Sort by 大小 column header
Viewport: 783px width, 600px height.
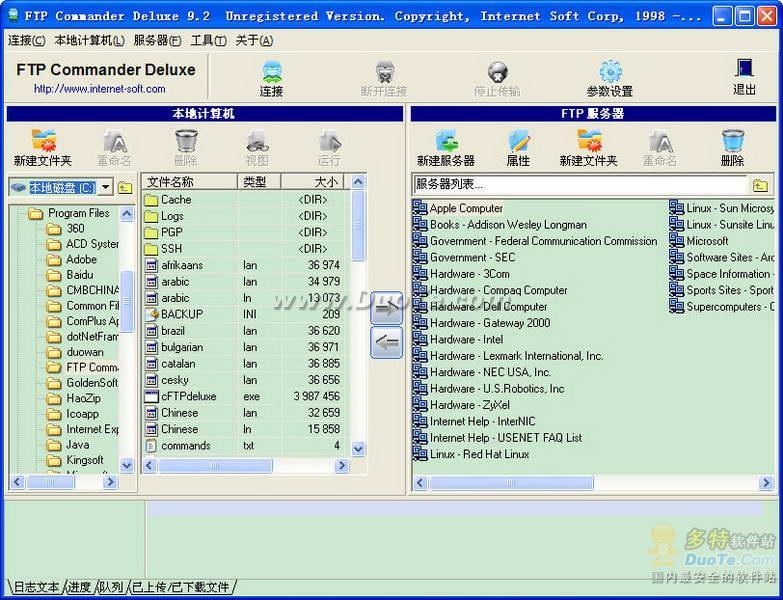[313, 182]
